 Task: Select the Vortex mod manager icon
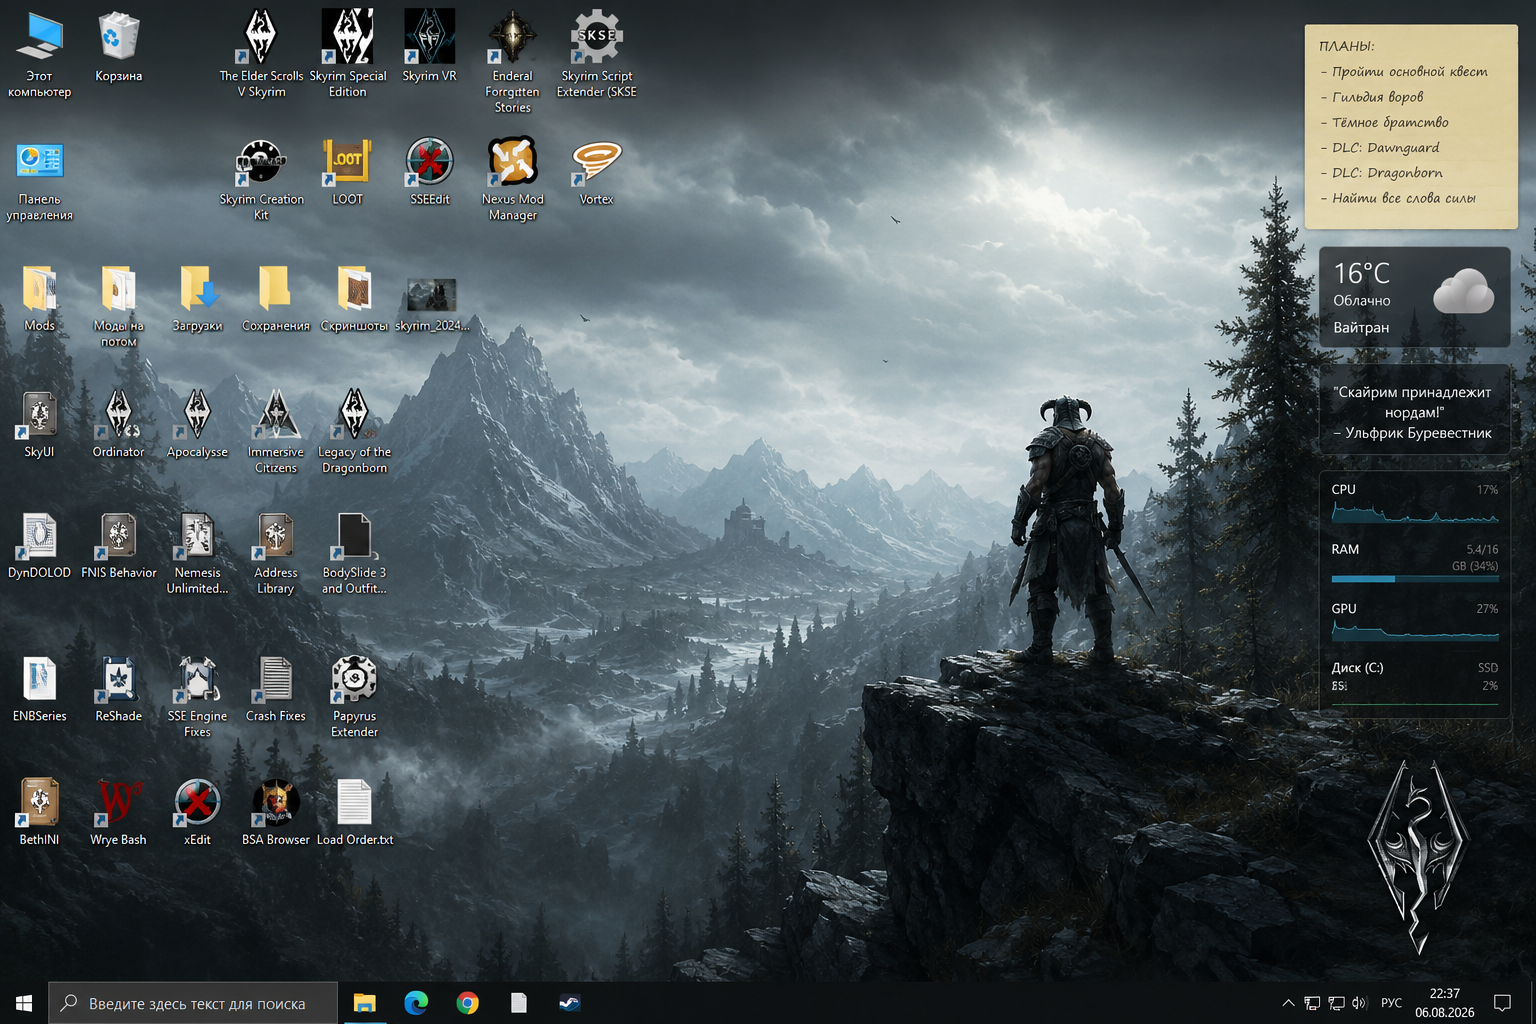[x=597, y=171]
